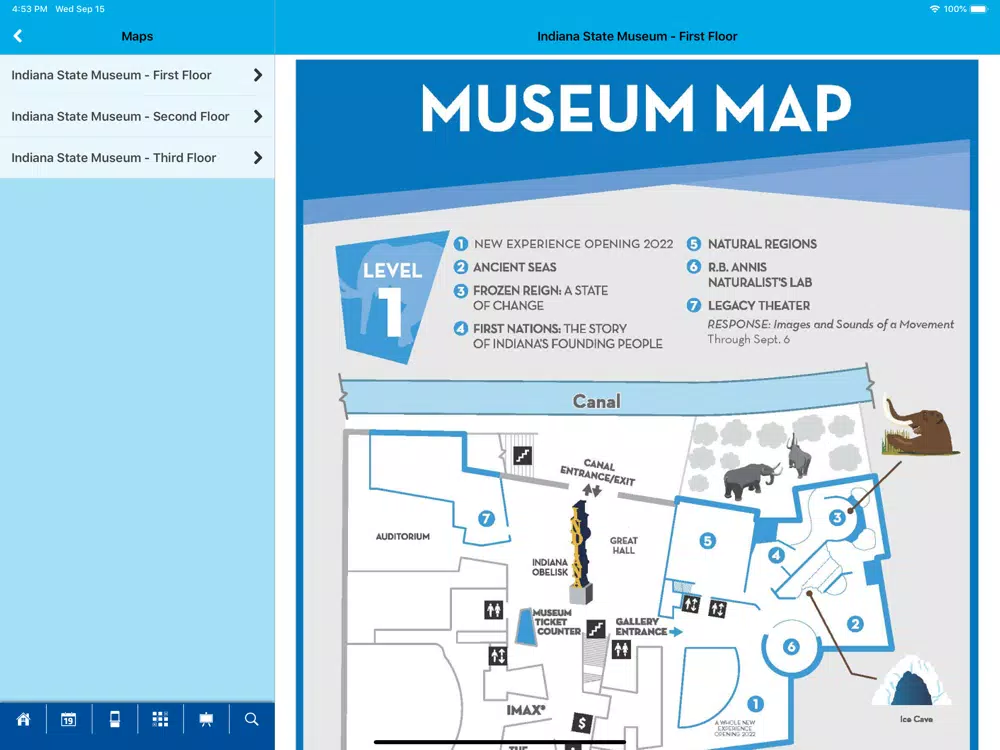Tap the Indiana Obelisk label
1000x750 pixels.
coord(550,567)
